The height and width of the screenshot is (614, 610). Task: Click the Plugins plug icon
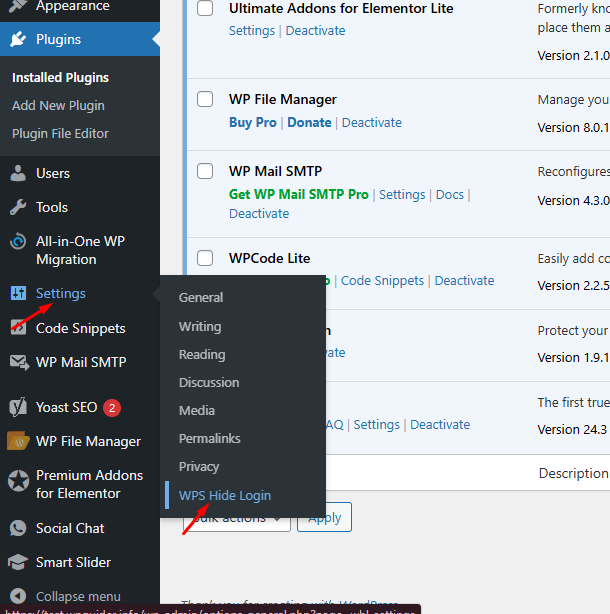(18, 39)
